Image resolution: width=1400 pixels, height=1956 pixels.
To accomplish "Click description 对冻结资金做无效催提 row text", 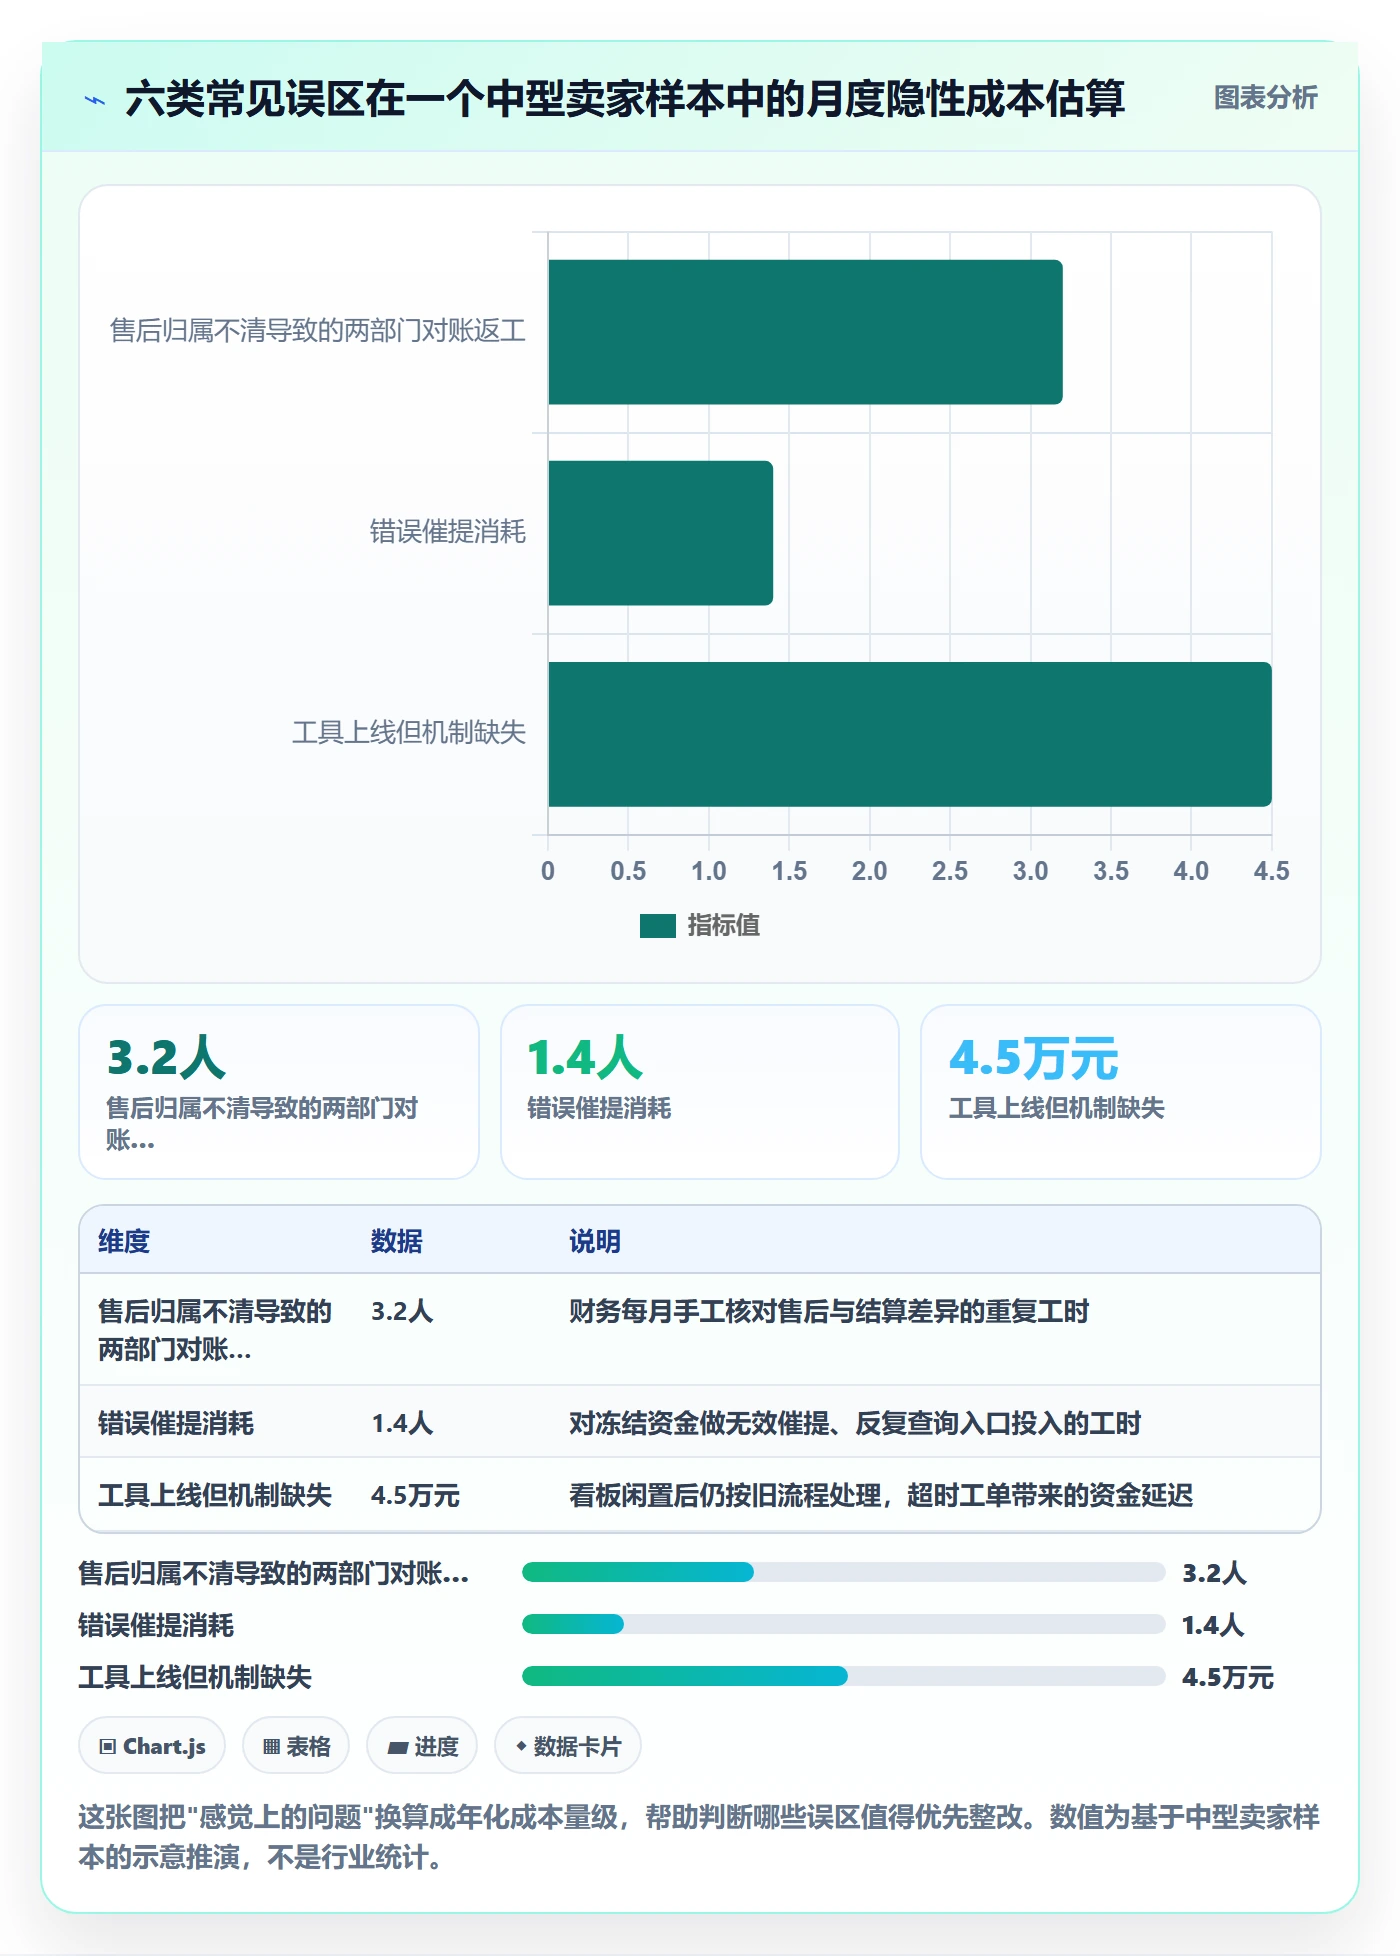I will 855,1423.
